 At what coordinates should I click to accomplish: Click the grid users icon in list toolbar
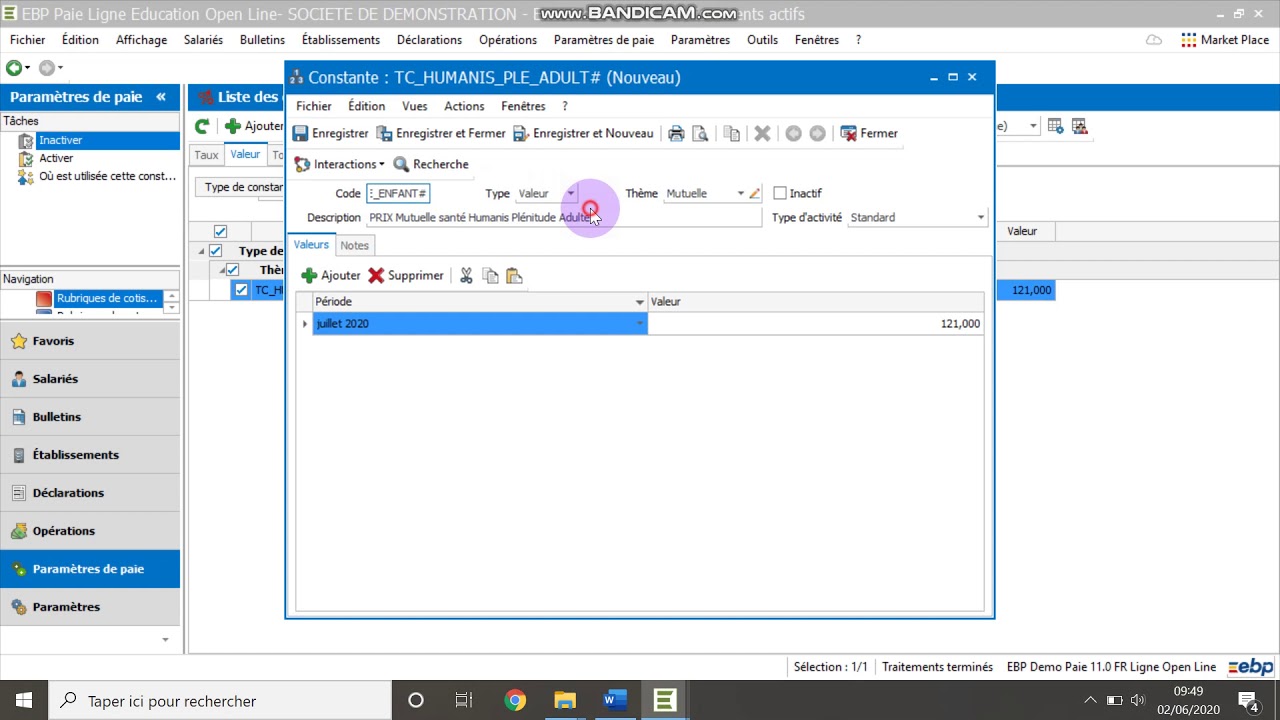(x=1079, y=126)
